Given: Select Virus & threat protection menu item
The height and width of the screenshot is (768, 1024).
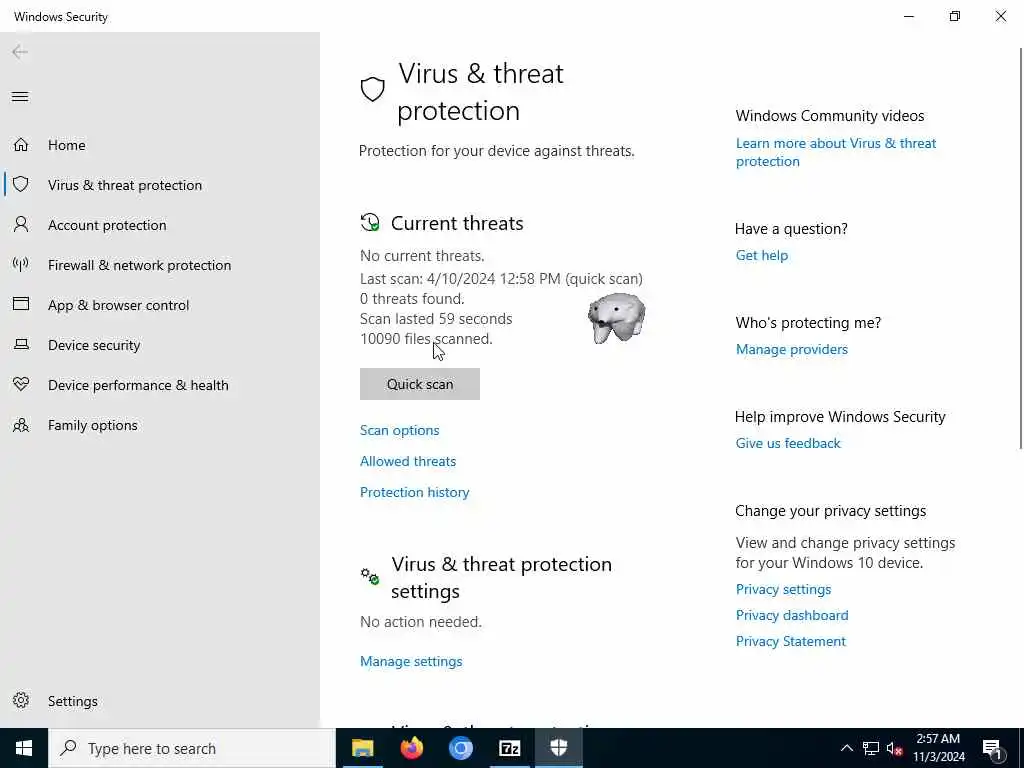Looking at the screenshot, I should click(125, 185).
